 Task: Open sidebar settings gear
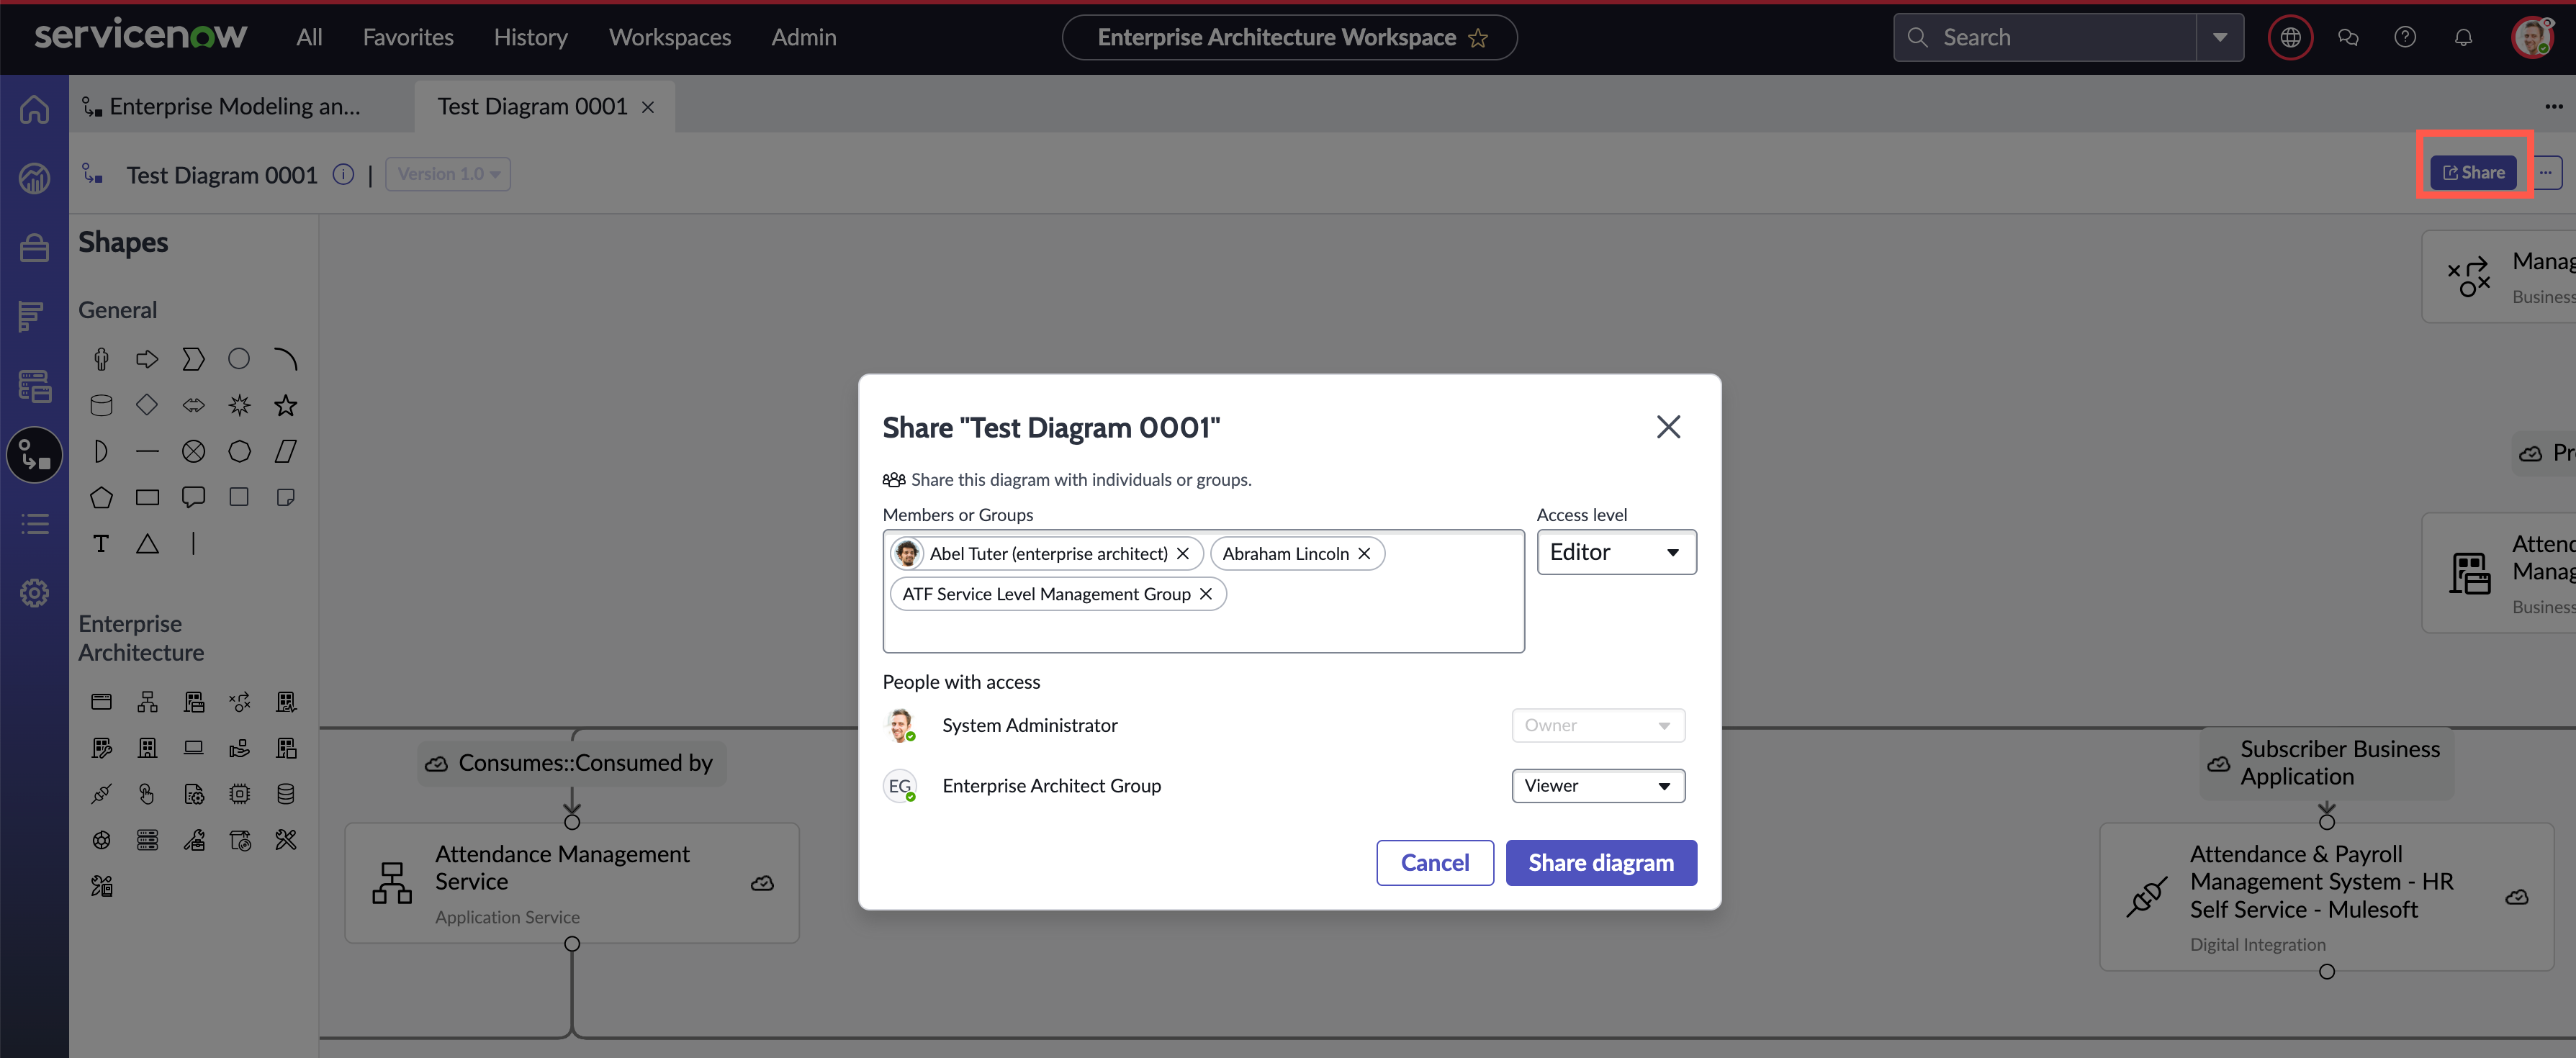[34, 593]
